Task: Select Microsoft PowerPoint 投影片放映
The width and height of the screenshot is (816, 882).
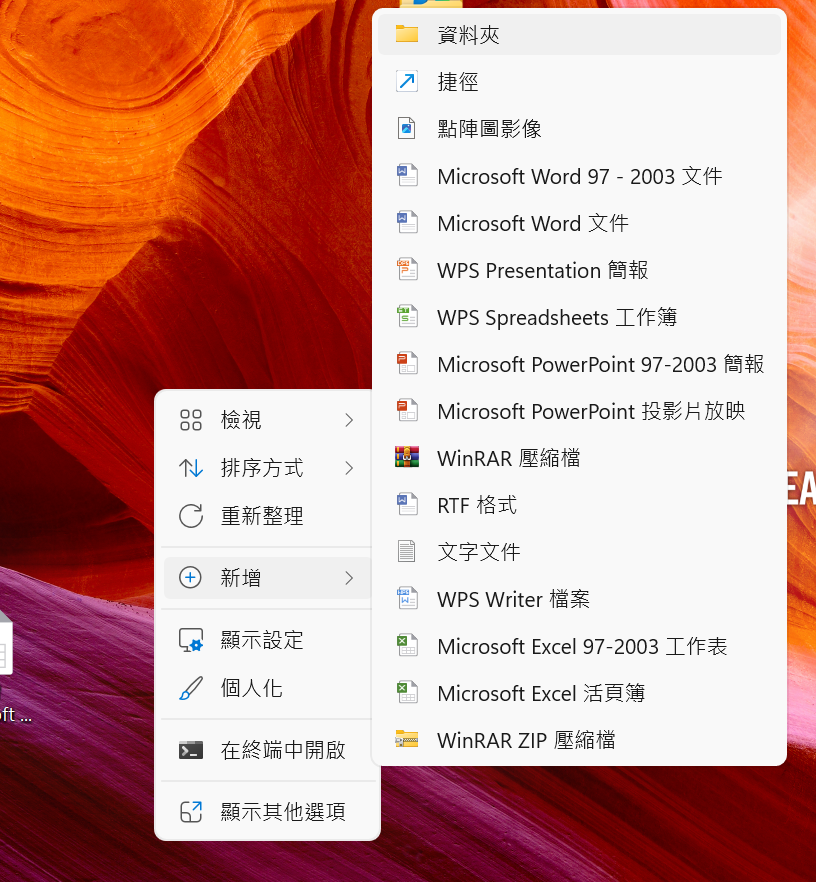Action: pyautogui.click(x=579, y=411)
